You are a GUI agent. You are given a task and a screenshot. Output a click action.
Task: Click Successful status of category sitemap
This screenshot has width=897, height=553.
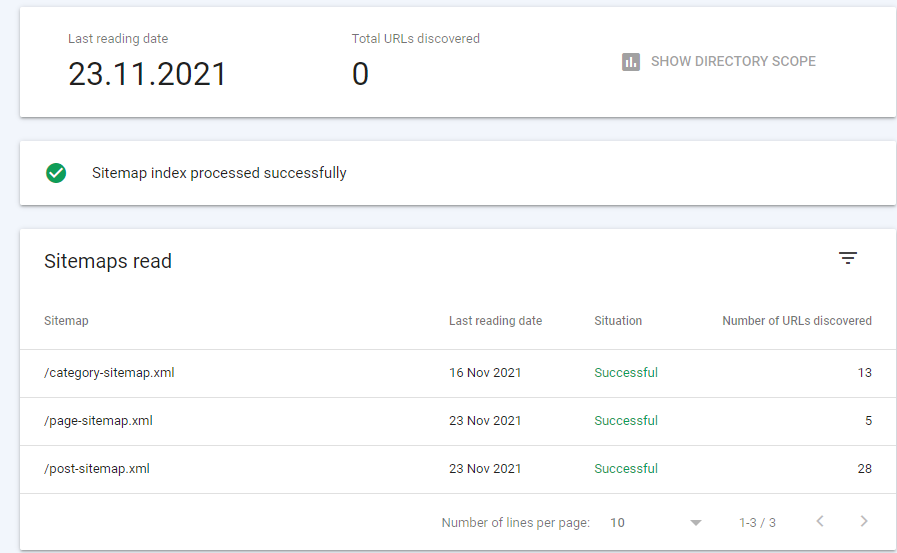coord(626,373)
